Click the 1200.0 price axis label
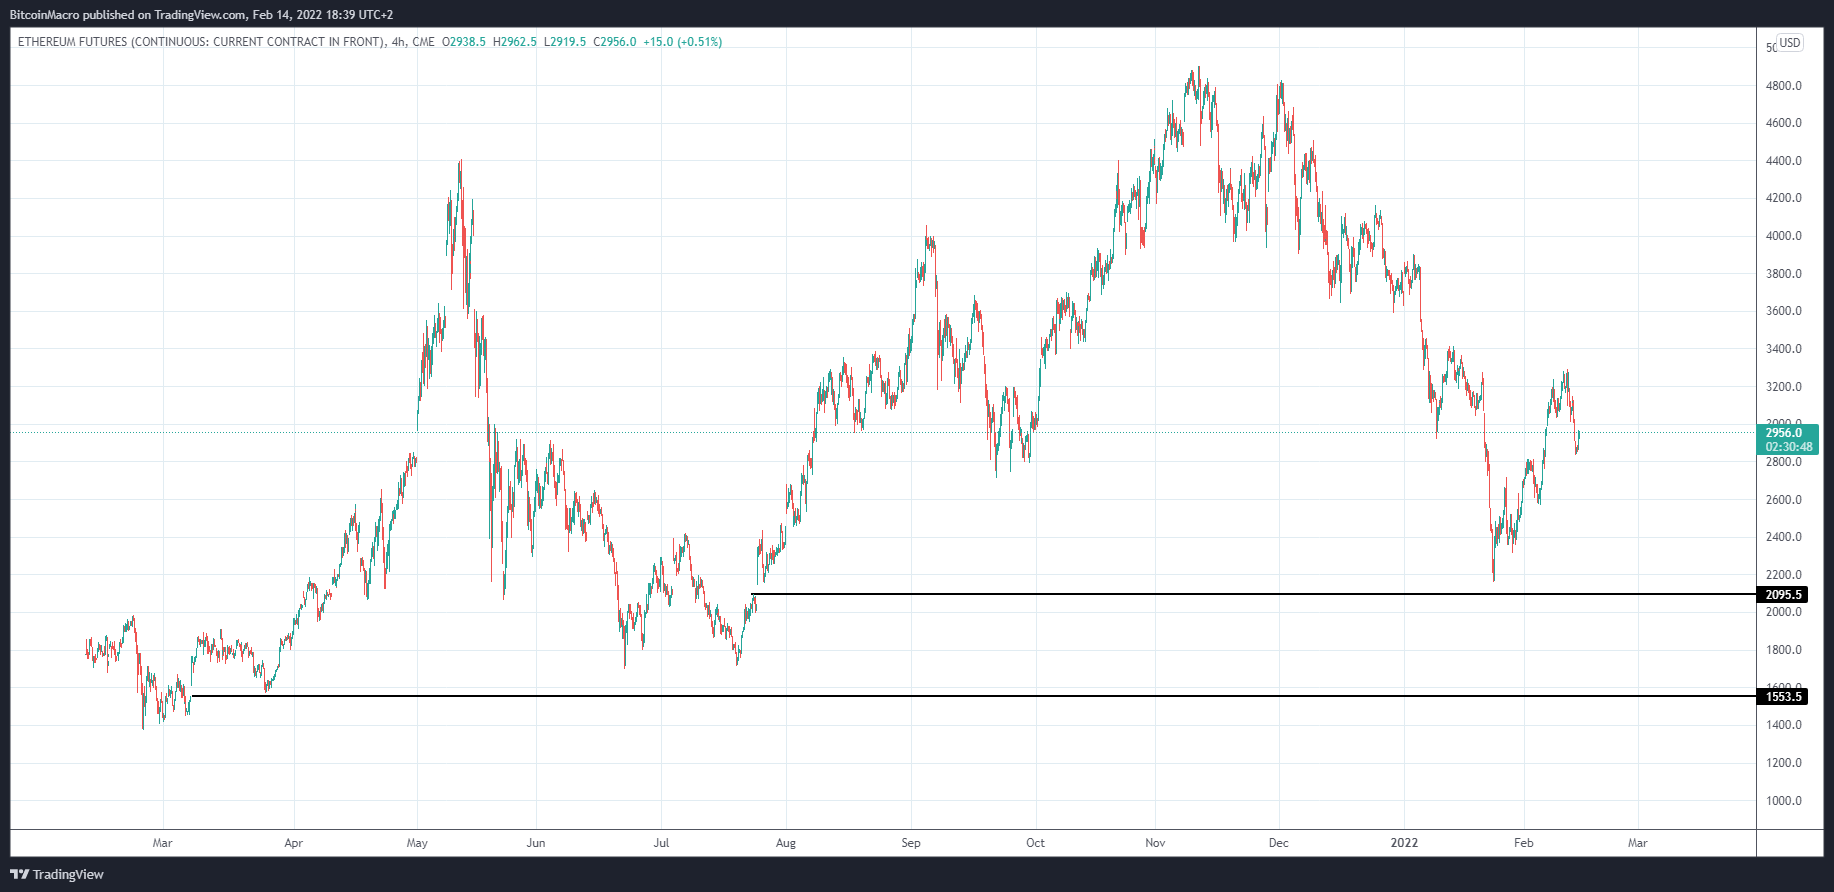The height and width of the screenshot is (892, 1834). (1783, 763)
